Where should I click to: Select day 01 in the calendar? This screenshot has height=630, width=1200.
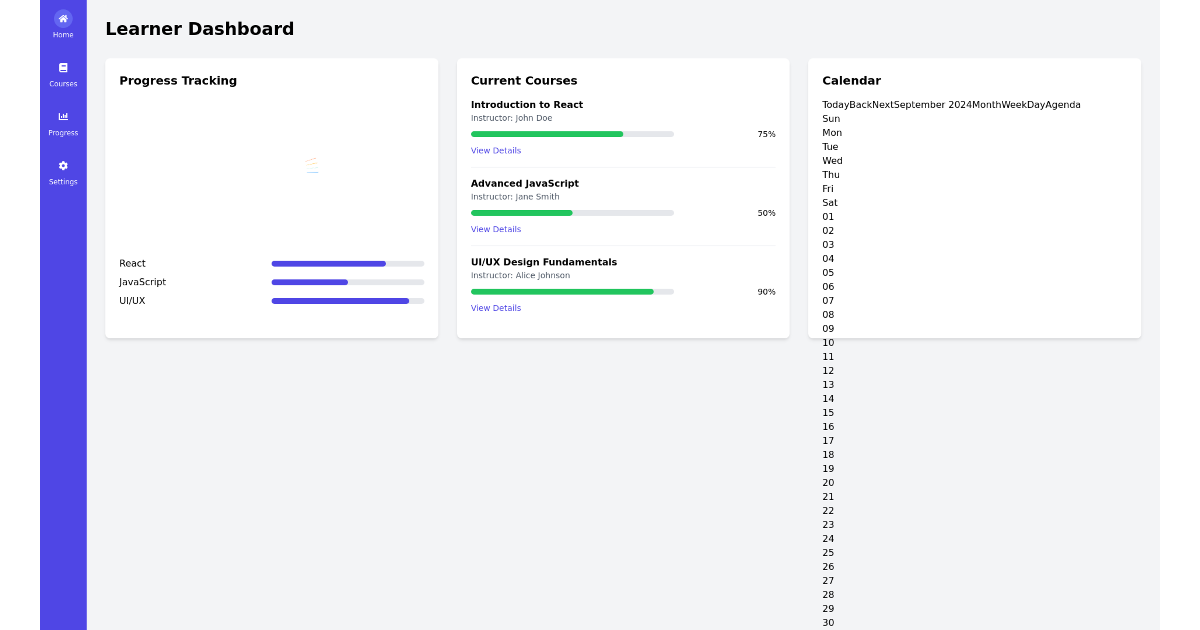click(828, 217)
